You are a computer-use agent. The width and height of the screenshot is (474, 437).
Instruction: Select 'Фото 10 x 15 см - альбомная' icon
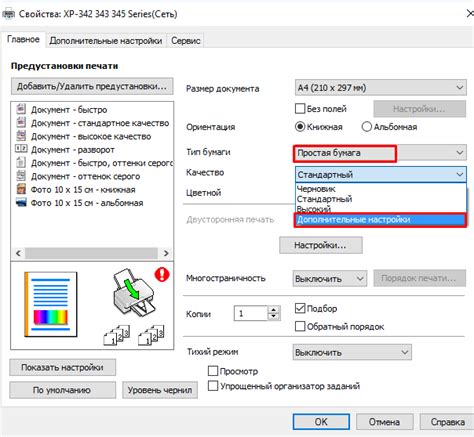coord(21,202)
